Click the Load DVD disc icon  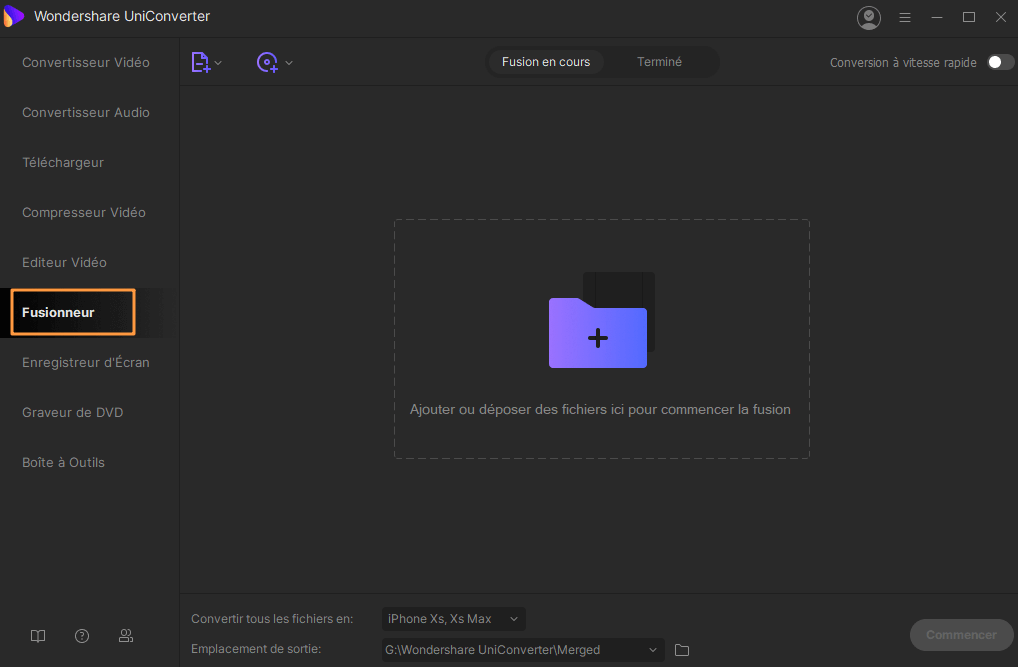(x=267, y=62)
